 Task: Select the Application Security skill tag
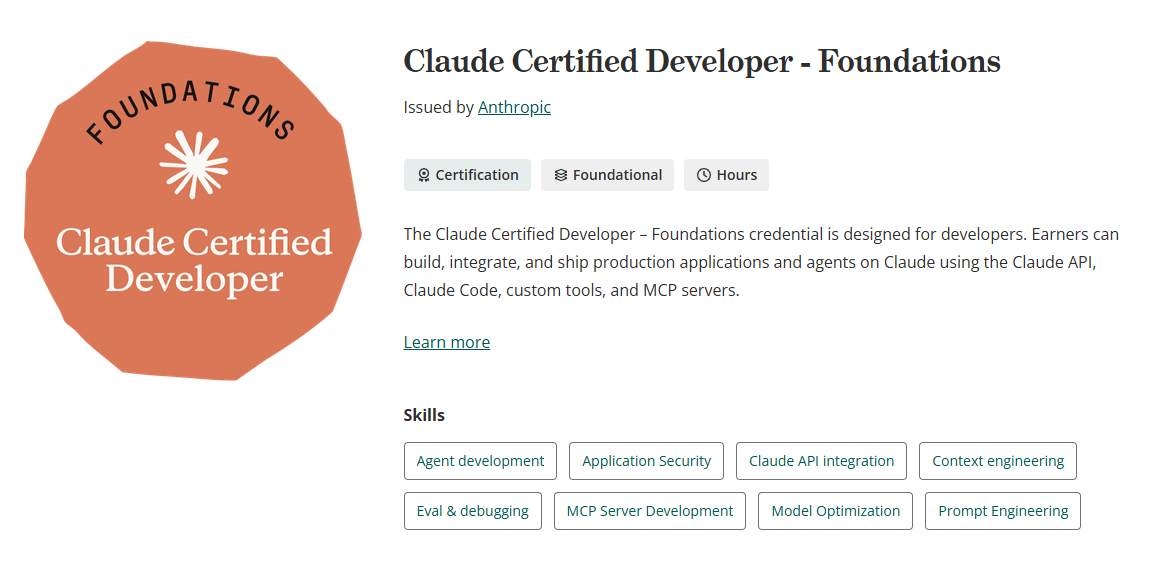coord(646,461)
